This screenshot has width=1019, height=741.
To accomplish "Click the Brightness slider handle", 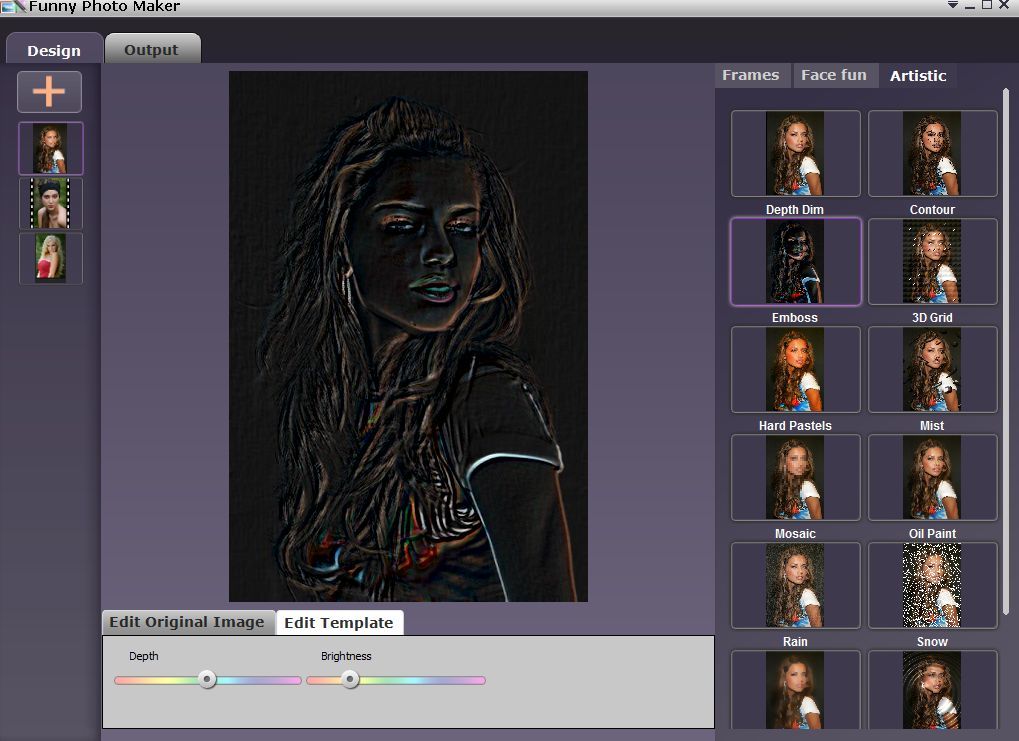I will coord(350,680).
